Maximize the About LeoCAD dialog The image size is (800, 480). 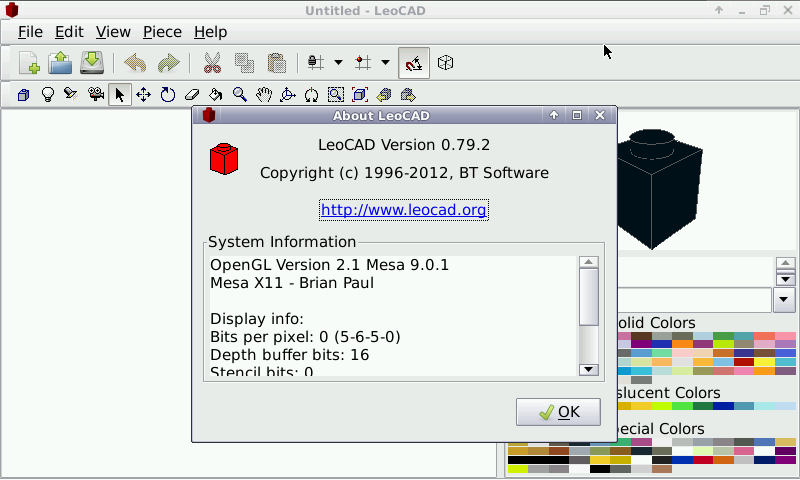point(577,116)
